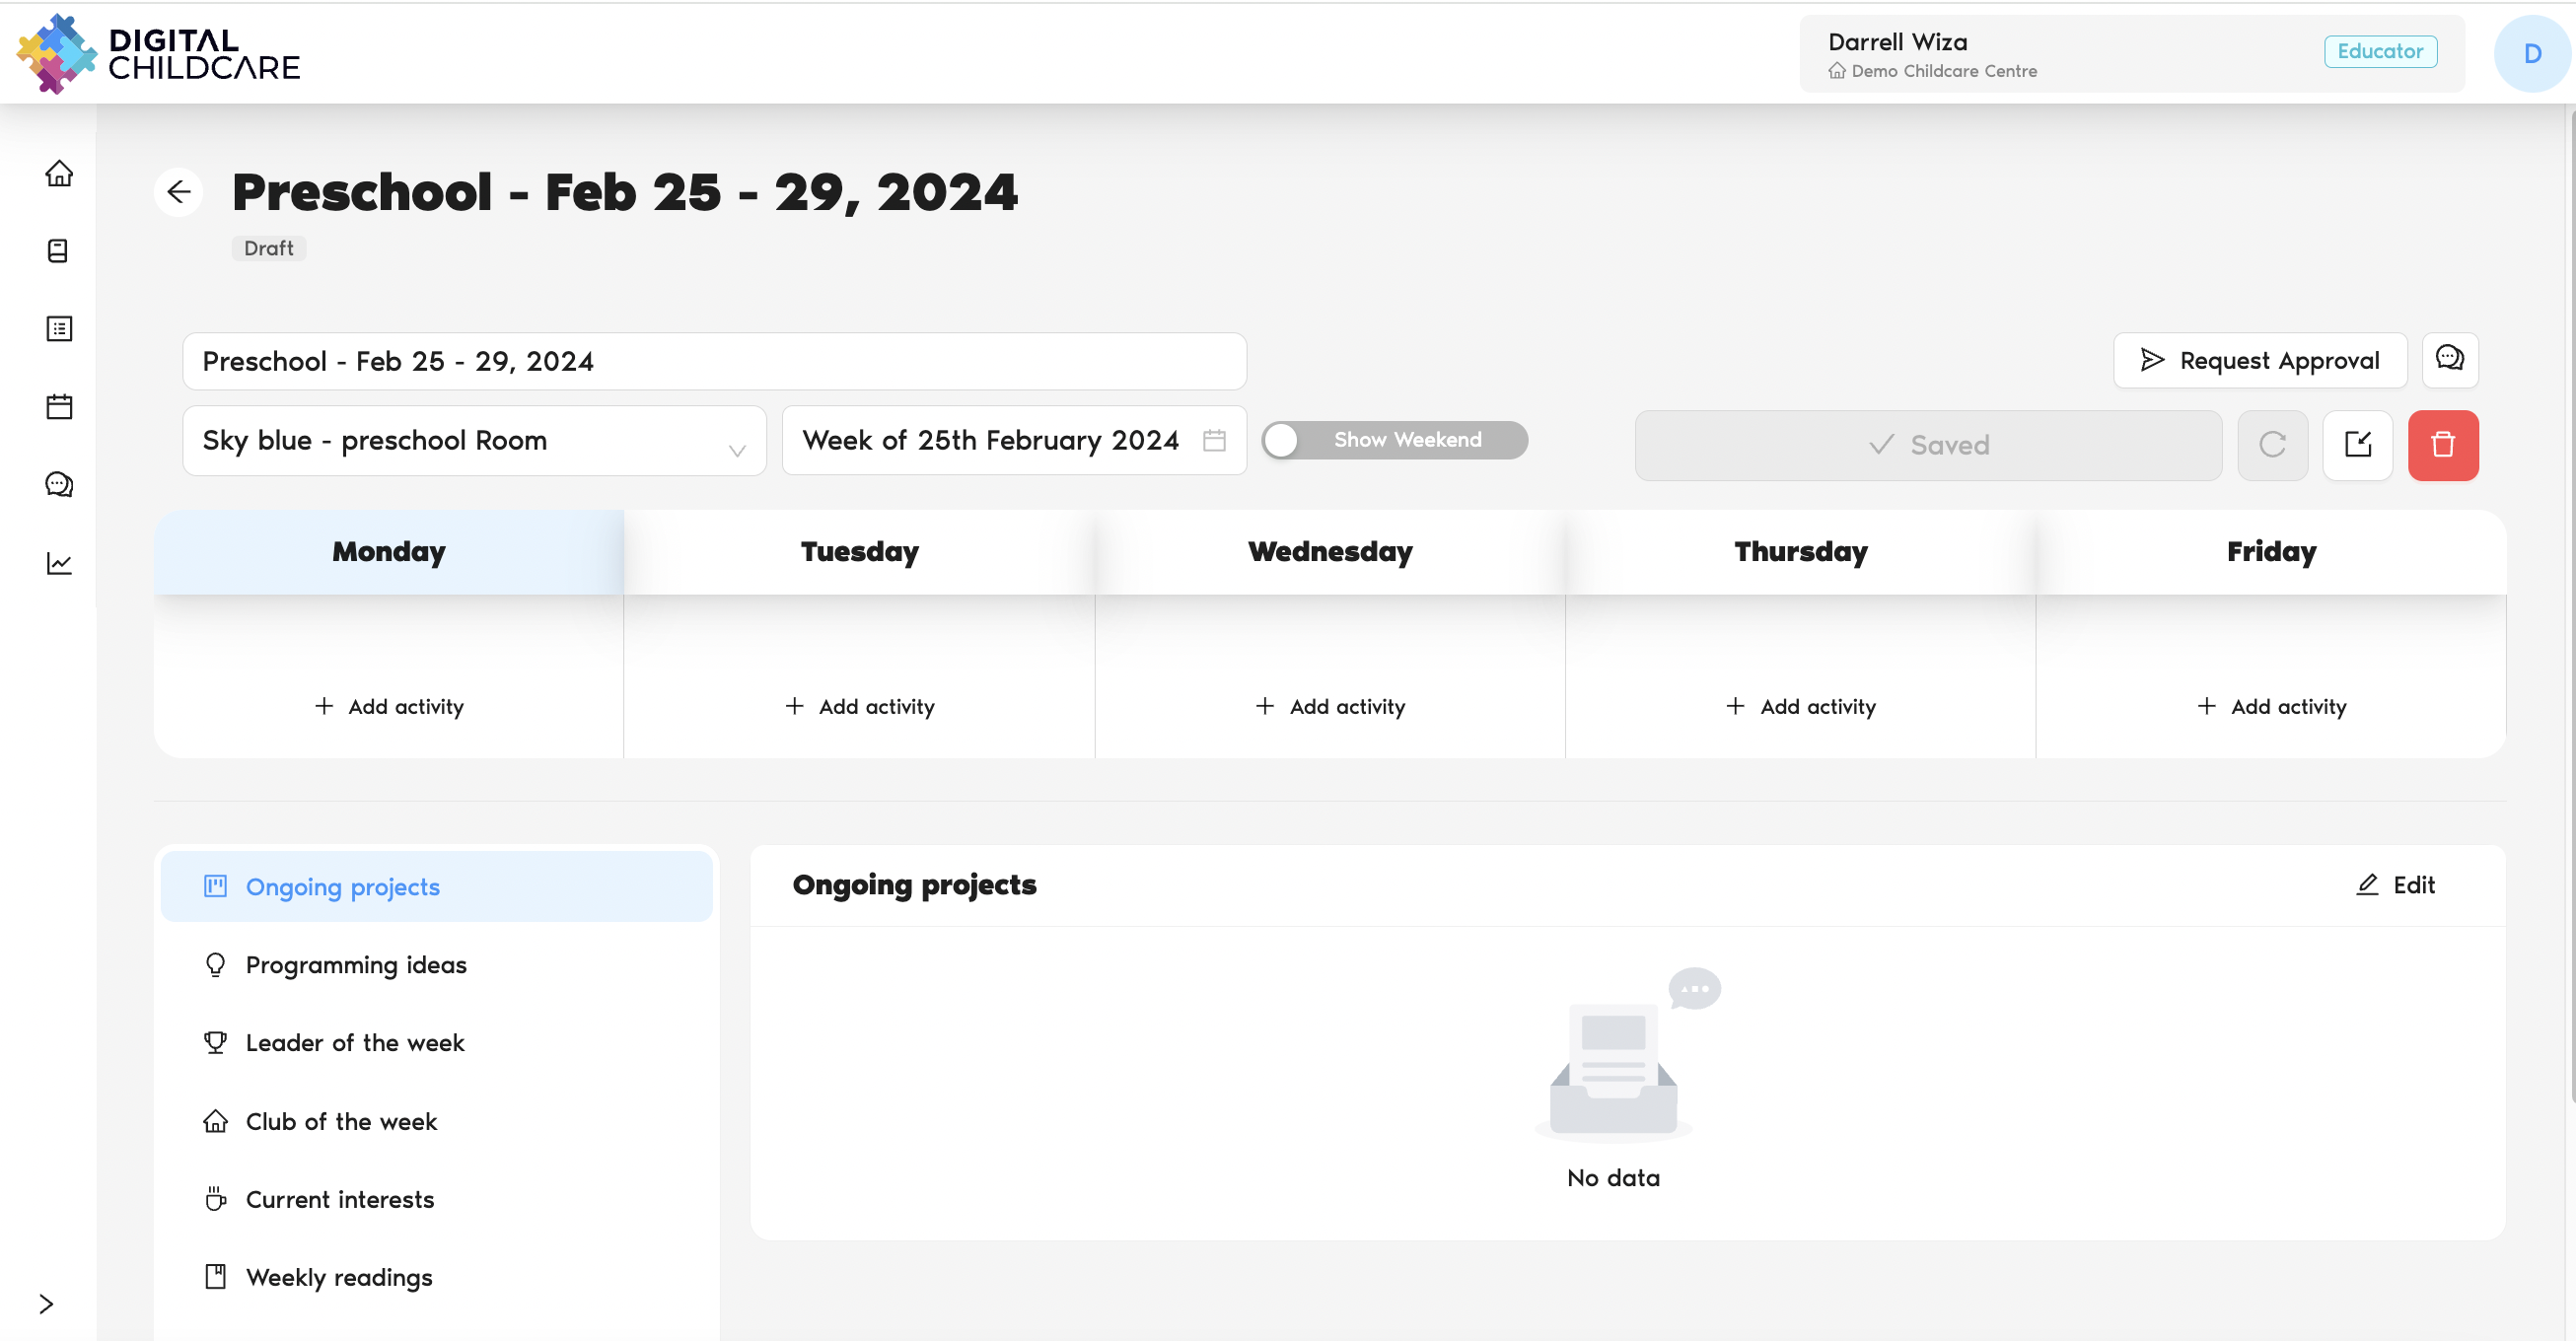Click the Request Approval button
The image size is (2576, 1341).
tap(2259, 360)
